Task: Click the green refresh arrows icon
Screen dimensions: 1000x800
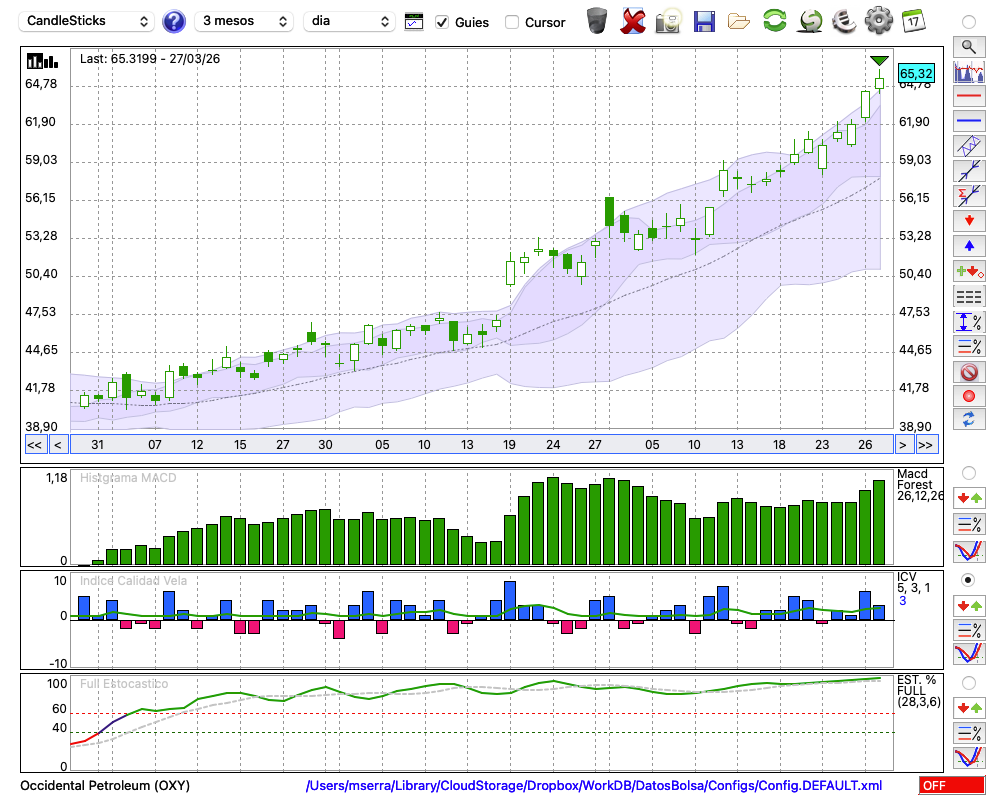Action: point(774,21)
